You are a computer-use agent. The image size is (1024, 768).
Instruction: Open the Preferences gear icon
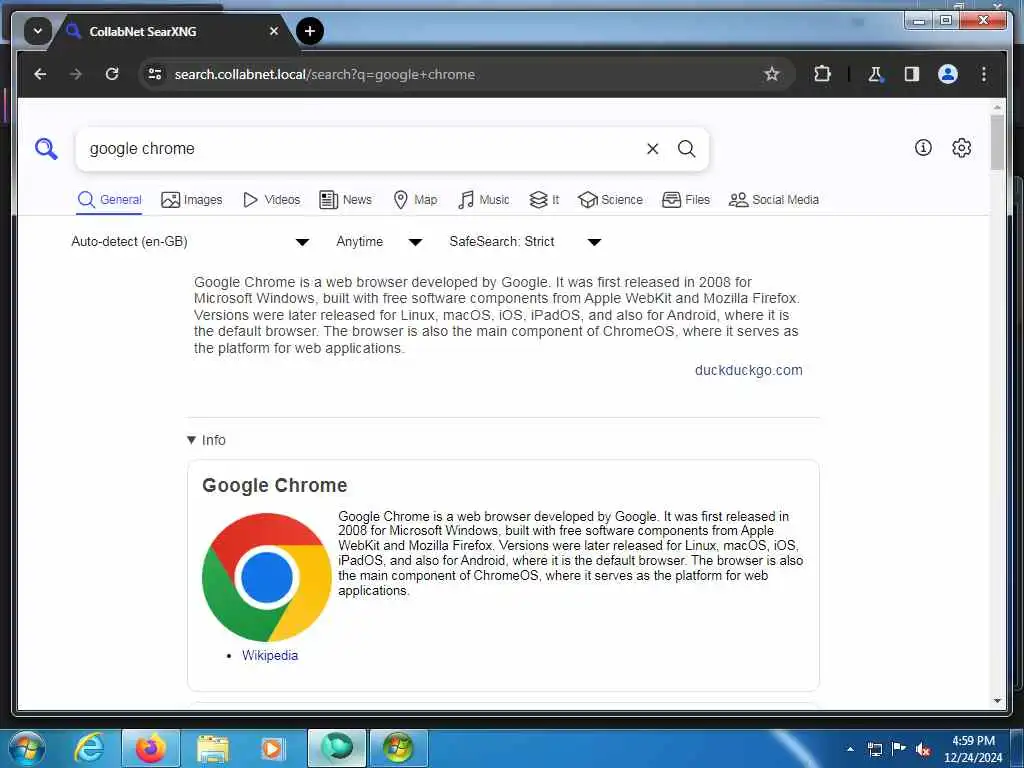click(961, 148)
